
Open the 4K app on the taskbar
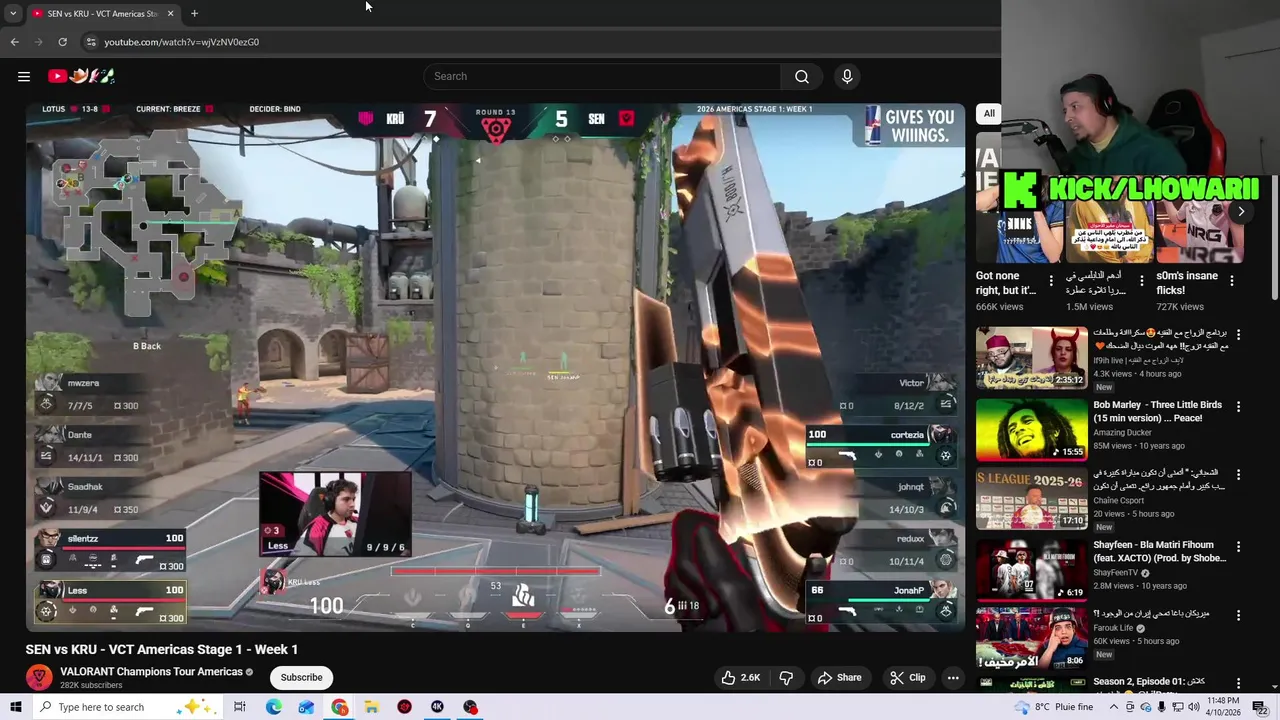(437, 707)
